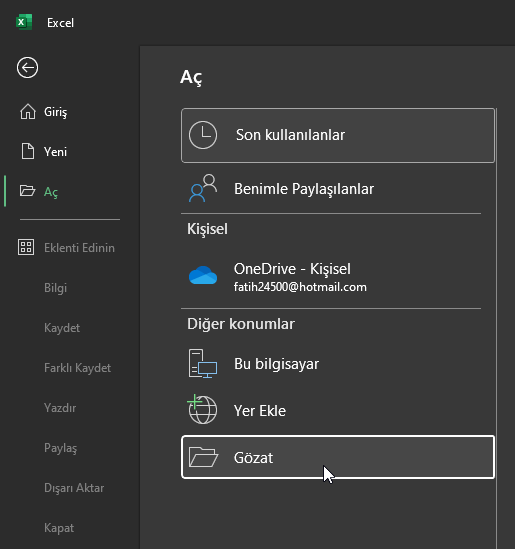Browse Bu bilgisayar location
This screenshot has height=549, width=515.
coord(338,363)
